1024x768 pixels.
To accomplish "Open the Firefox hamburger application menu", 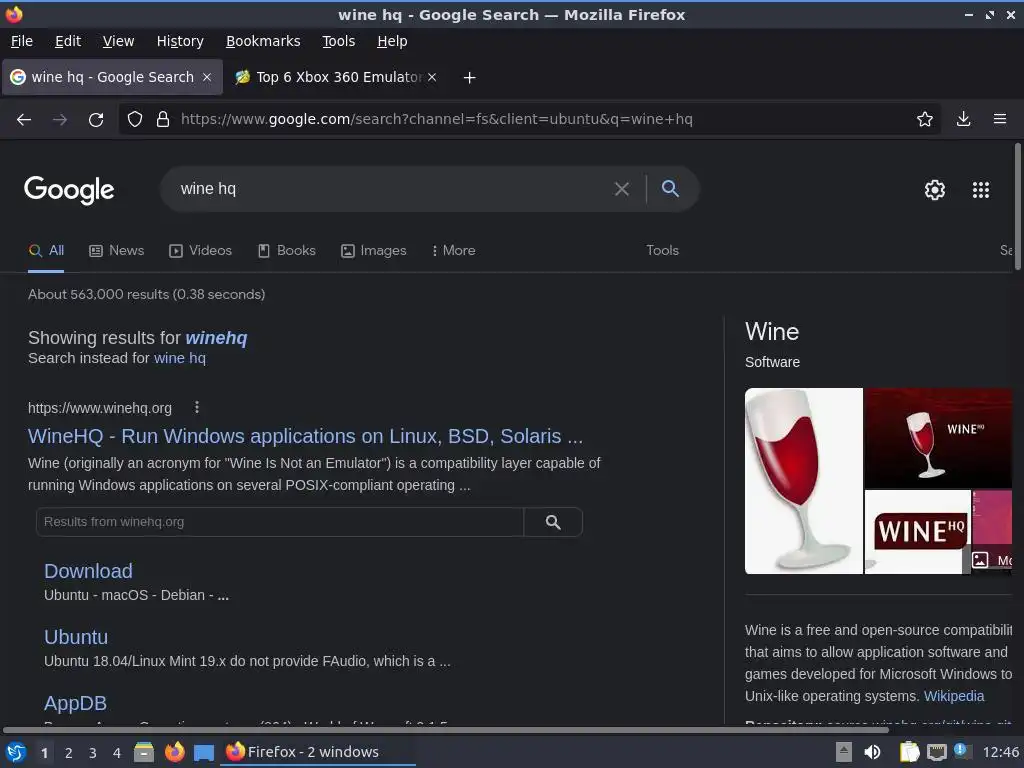I will 1000,119.
